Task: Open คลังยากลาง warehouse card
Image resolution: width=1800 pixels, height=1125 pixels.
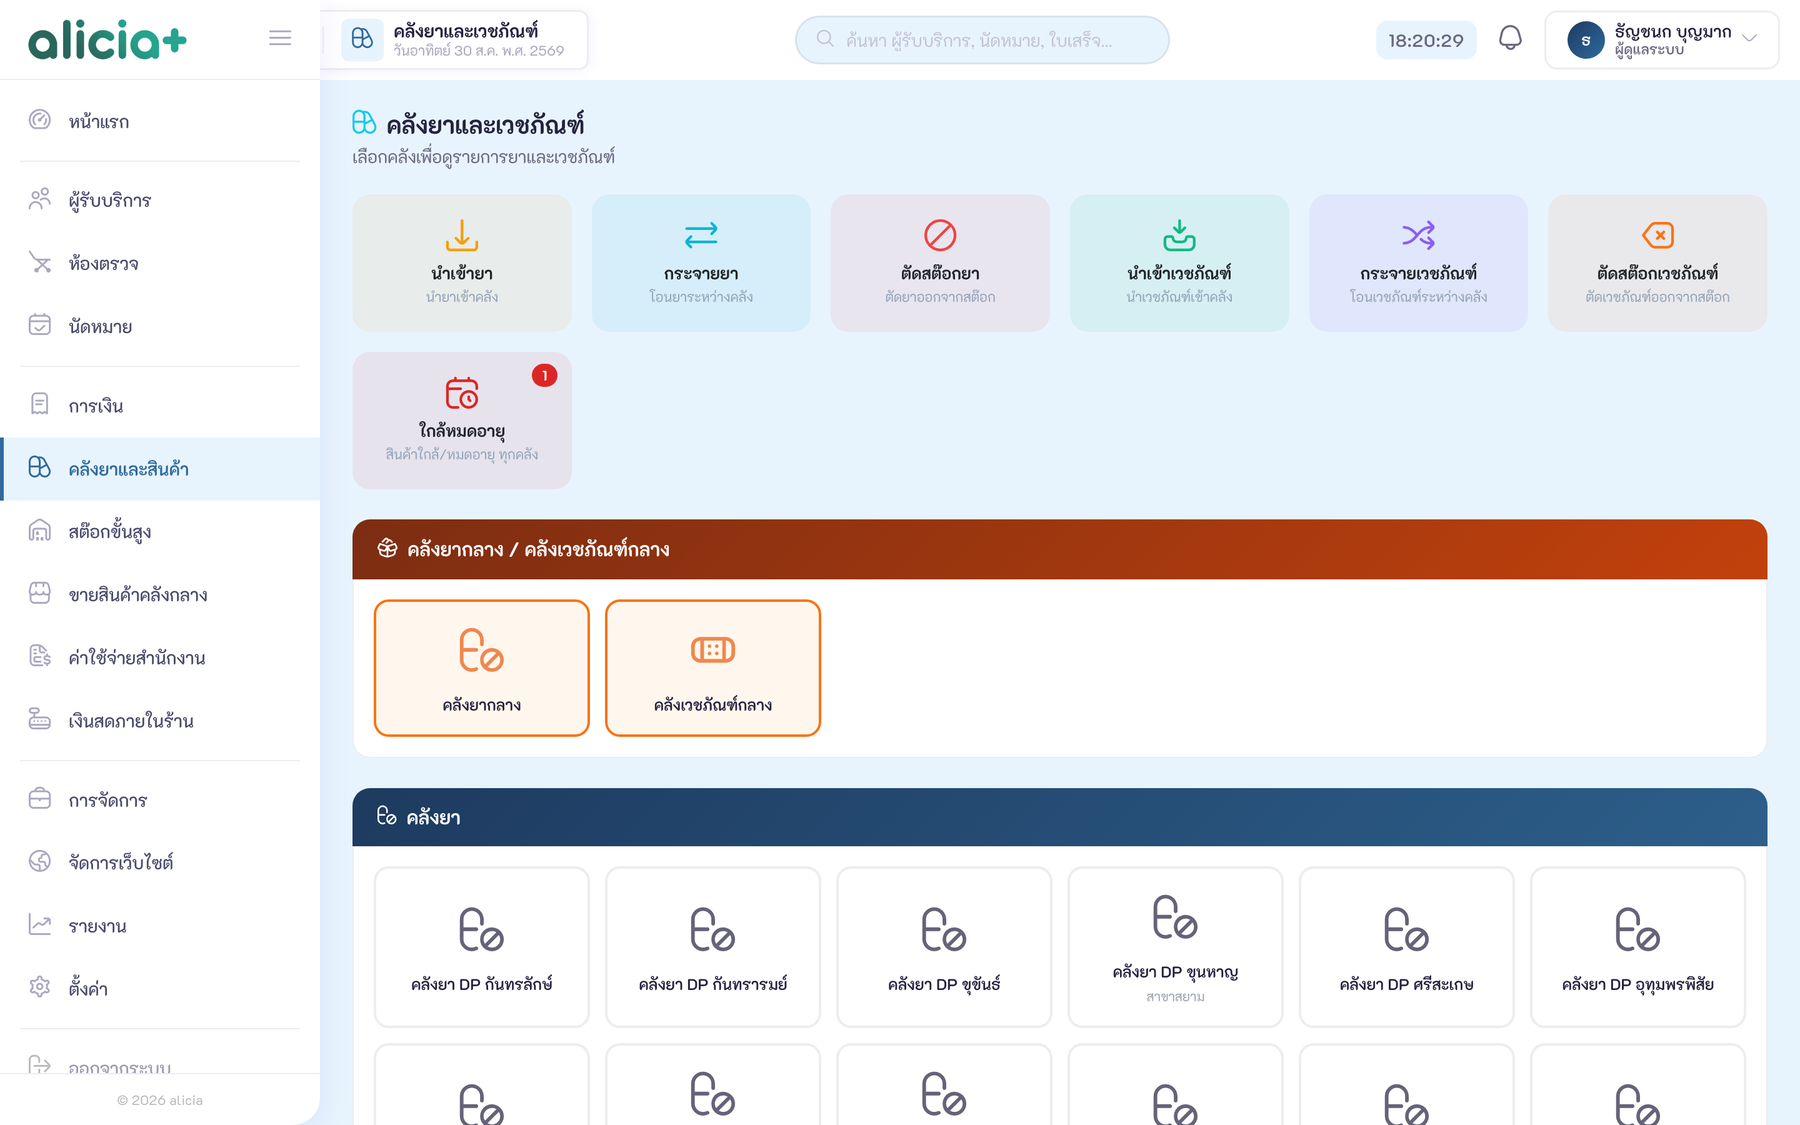Action: (481, 668)
